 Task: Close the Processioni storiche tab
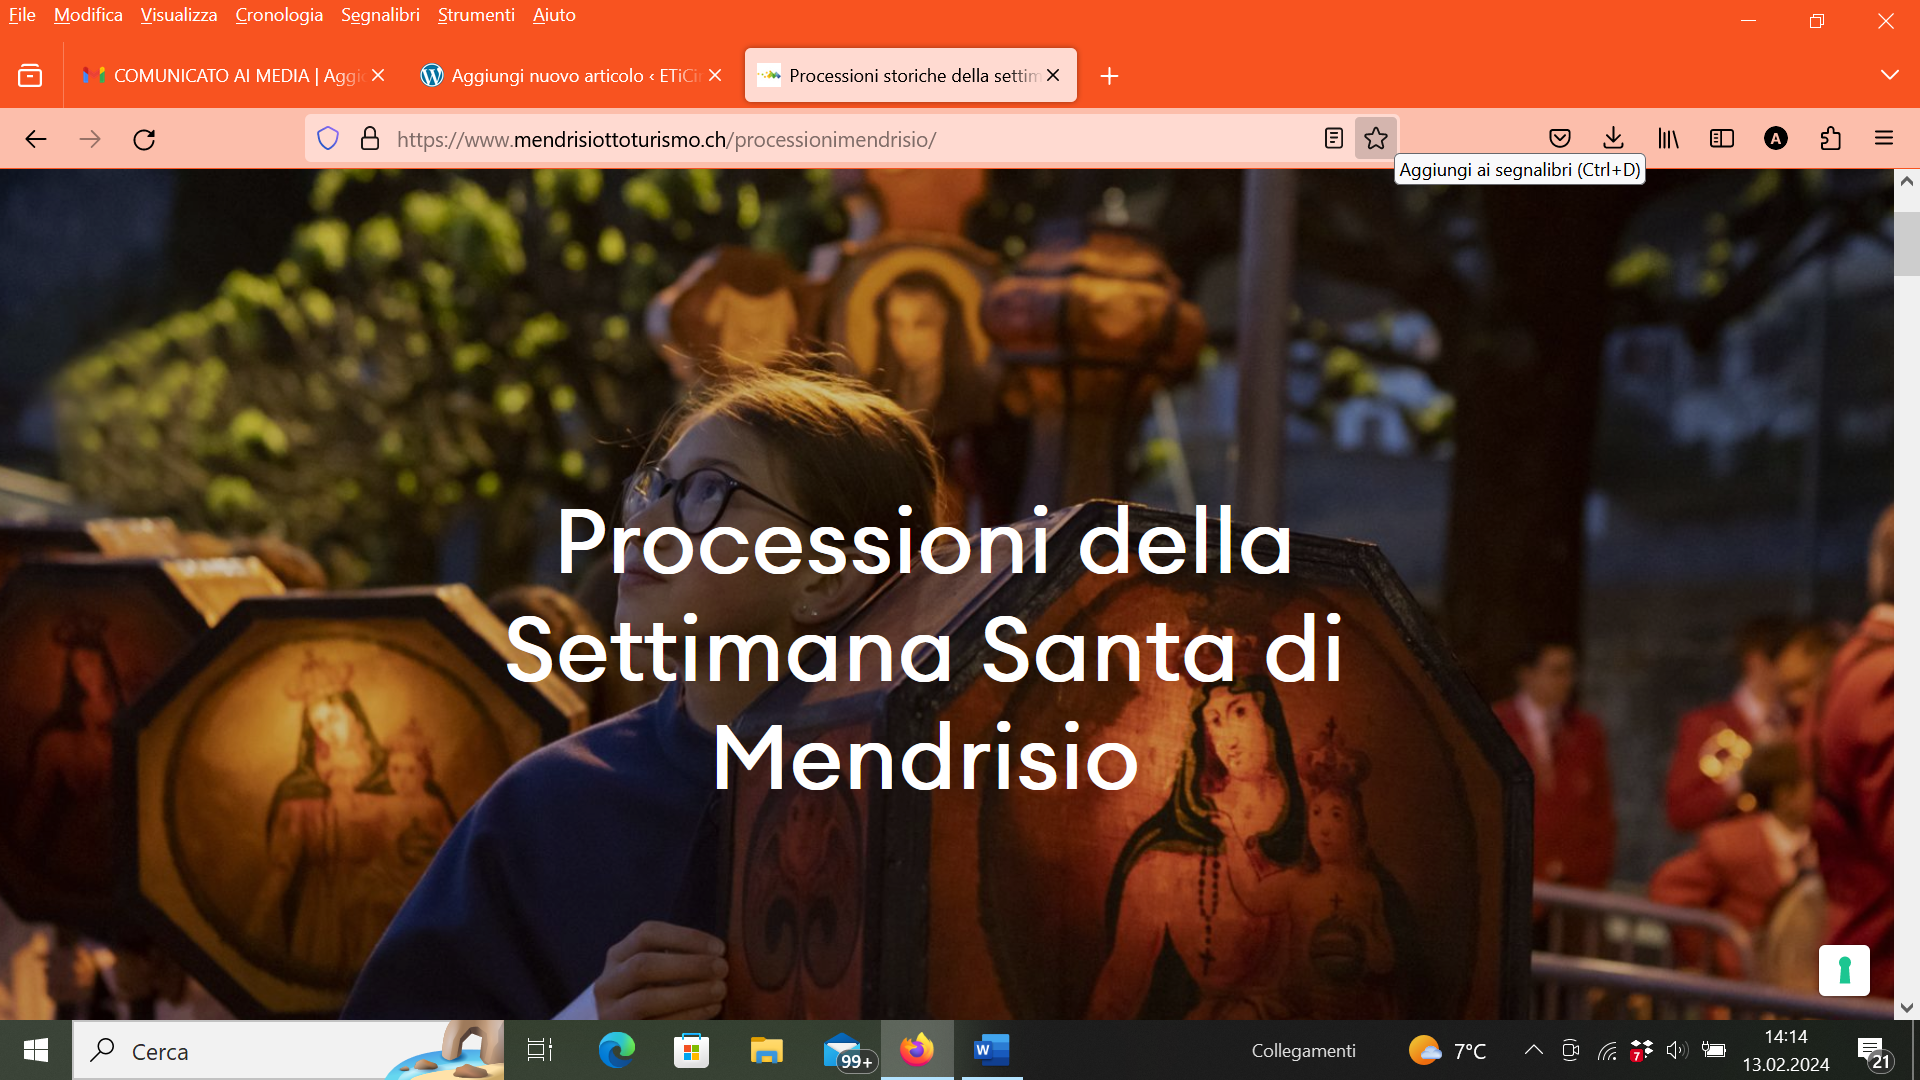coord(1053,76)
